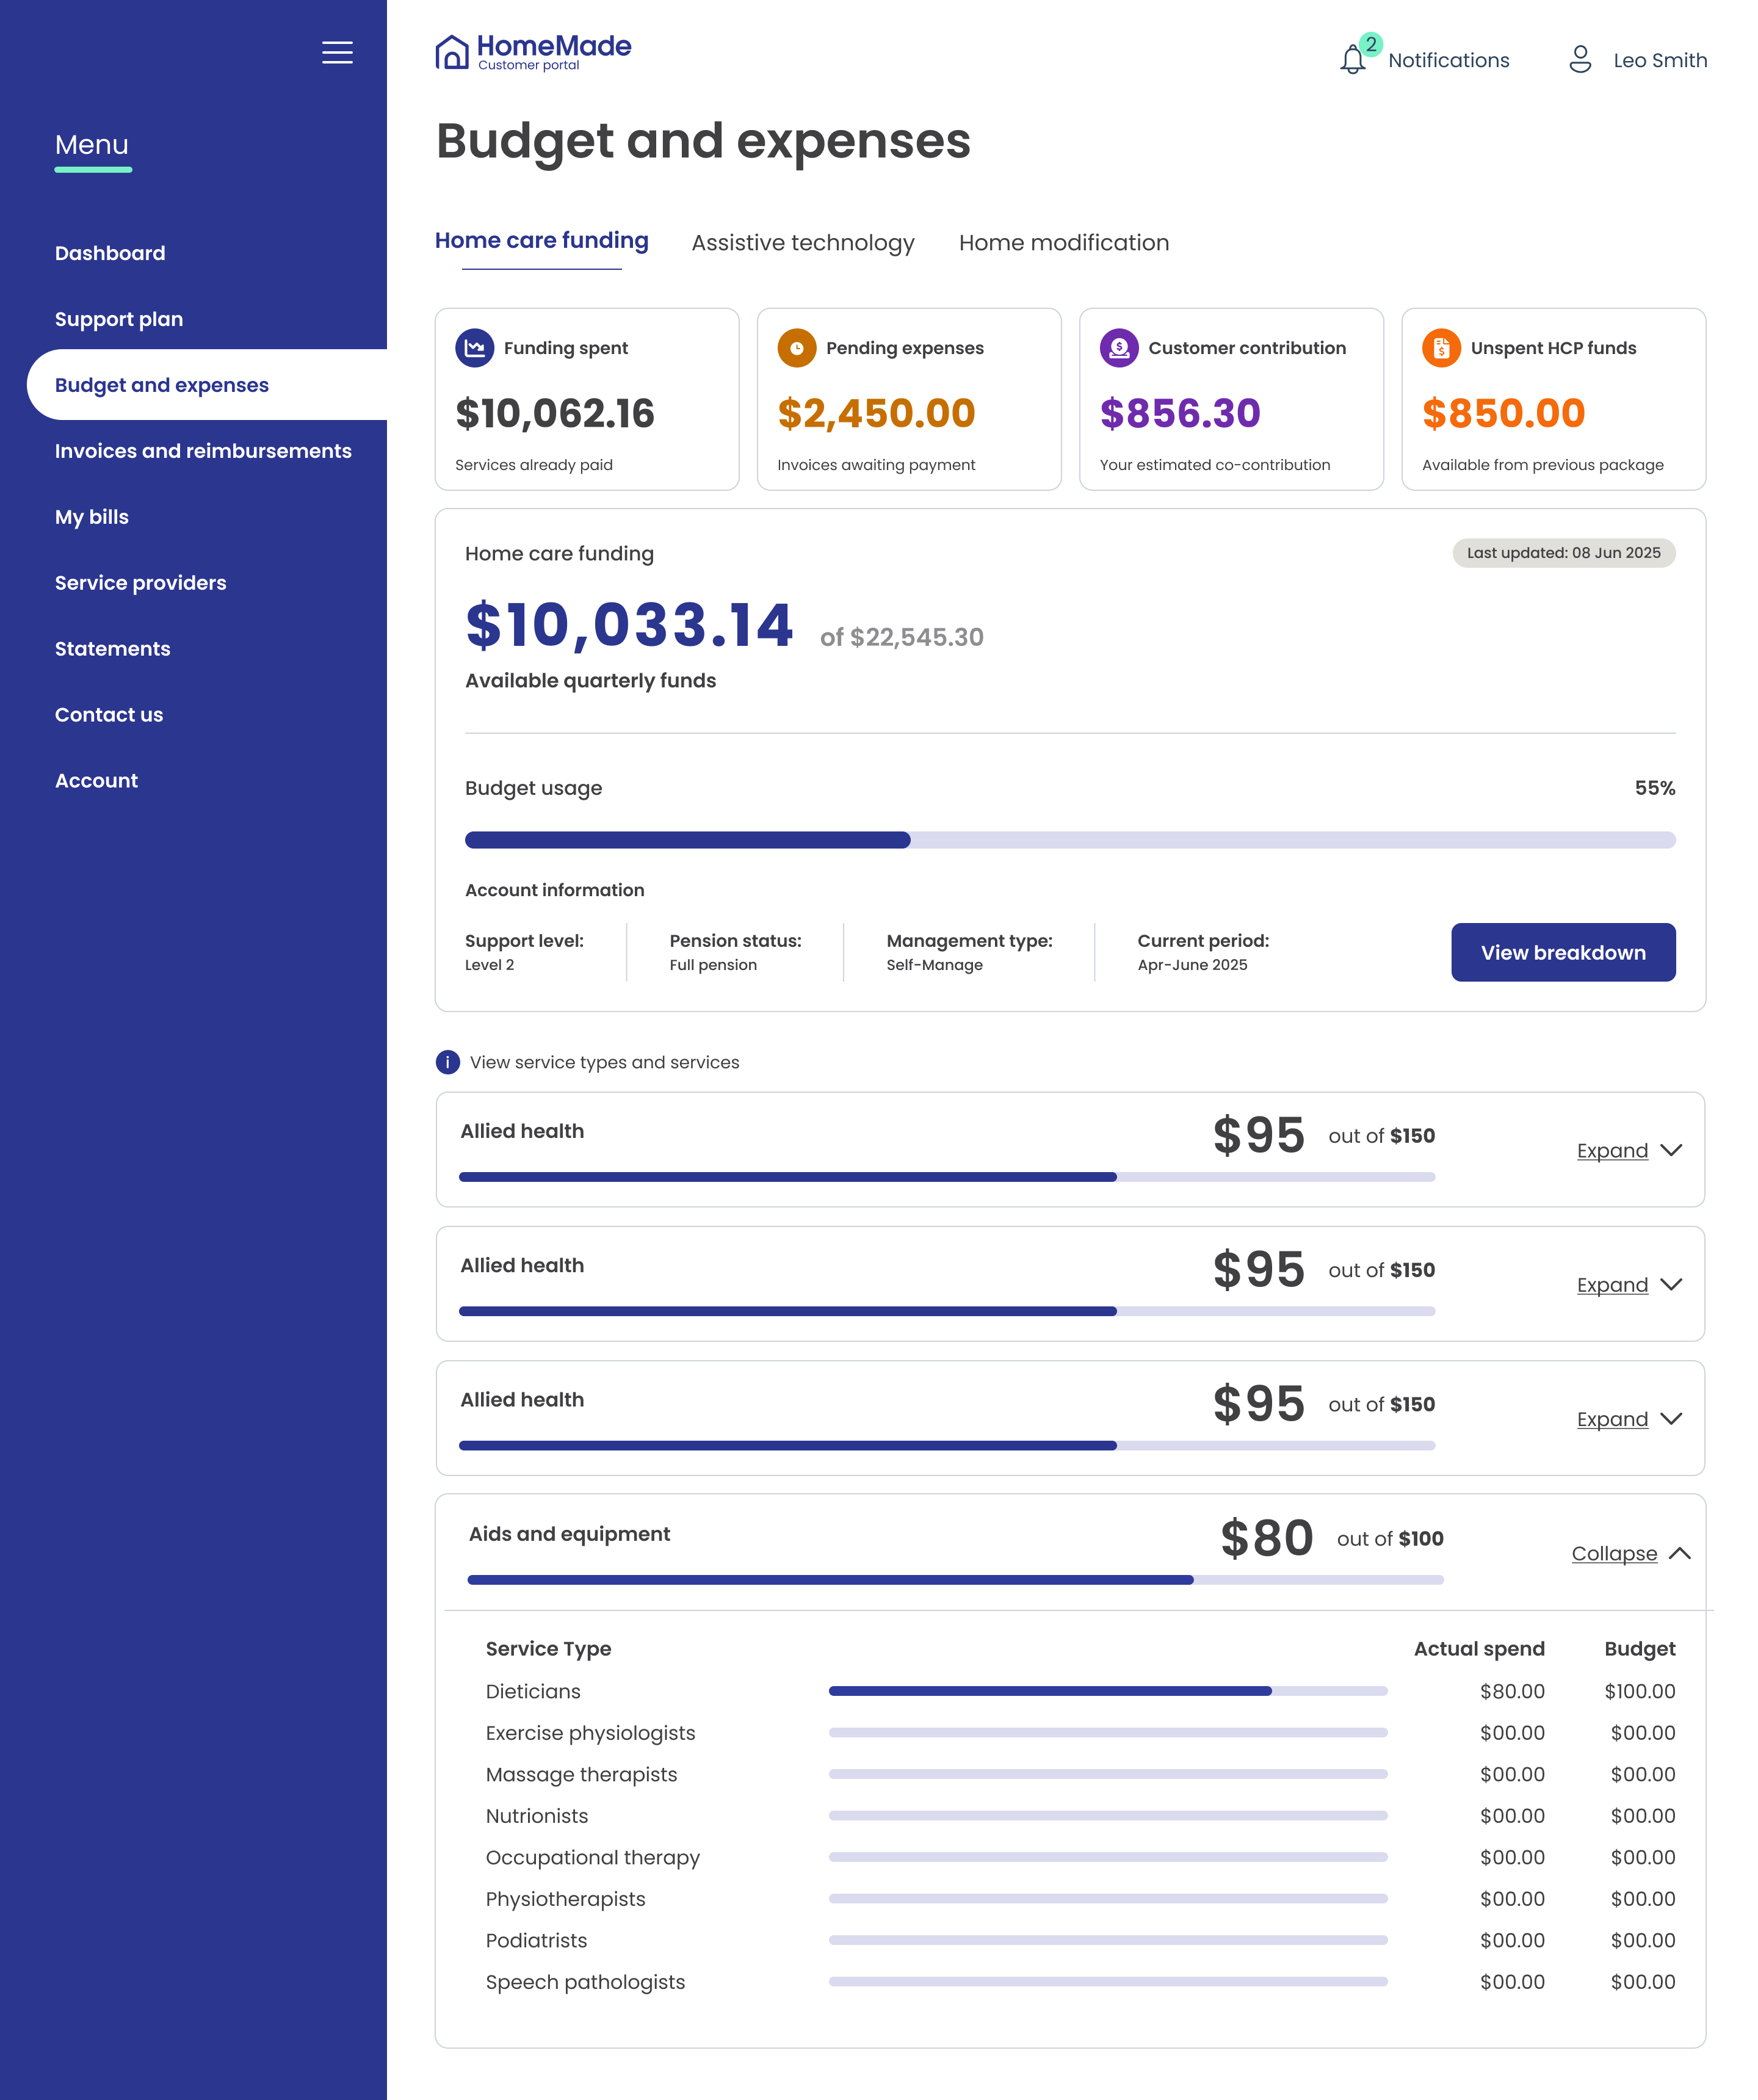This screenshot has height=2100, width=1758.
Task: Click chevron down on first Allied health row
Action: (1671, 1150)
